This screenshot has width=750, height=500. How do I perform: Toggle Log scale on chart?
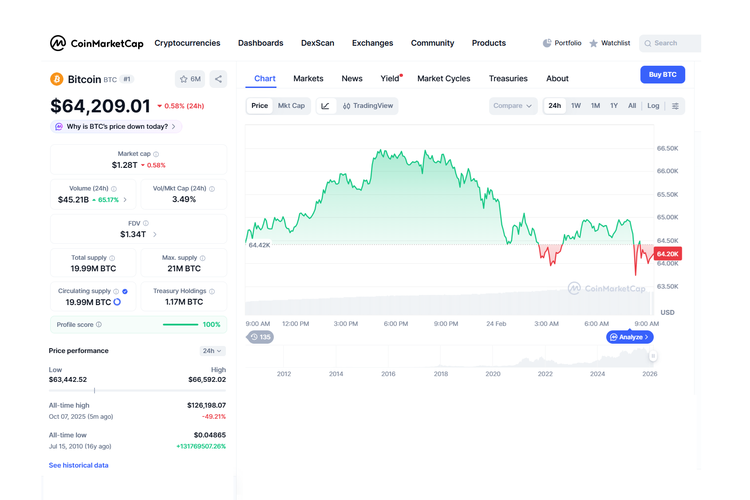653,106
